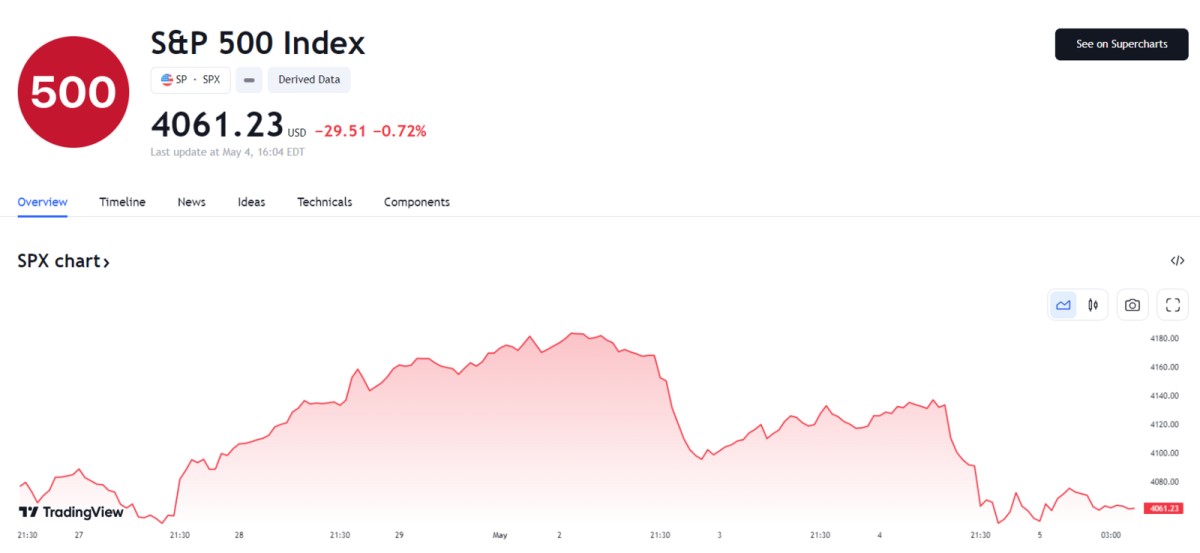Go to the News tab

191,202
